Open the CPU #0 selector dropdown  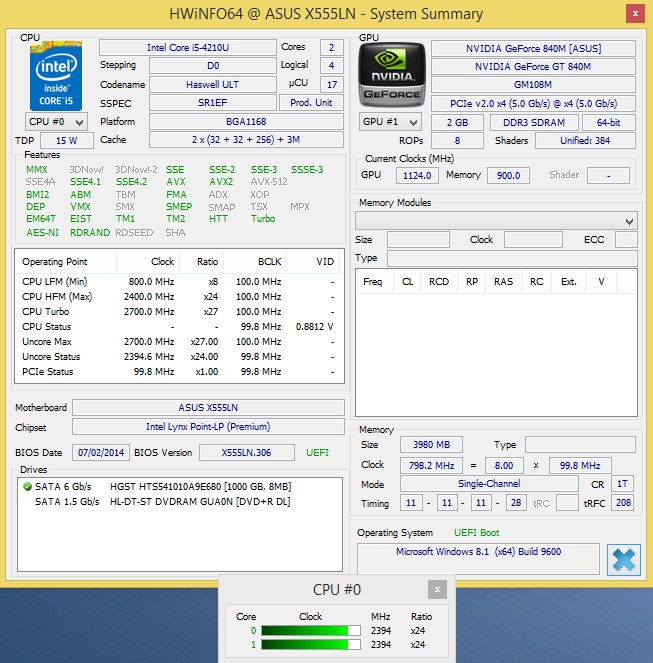[x=56, y=122]
